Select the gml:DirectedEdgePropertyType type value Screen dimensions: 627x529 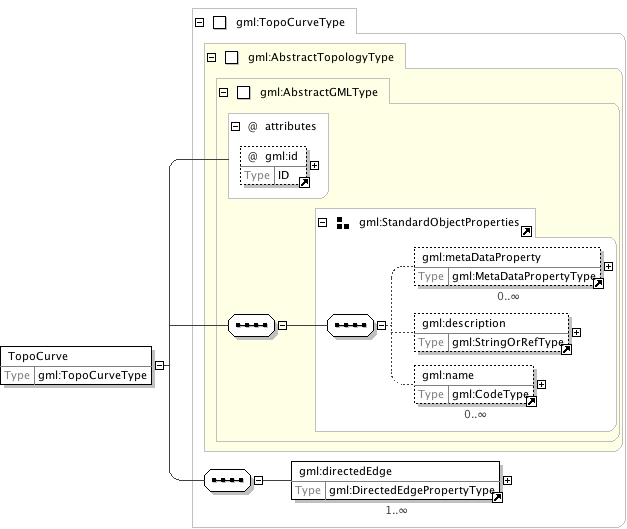(412, 490)
